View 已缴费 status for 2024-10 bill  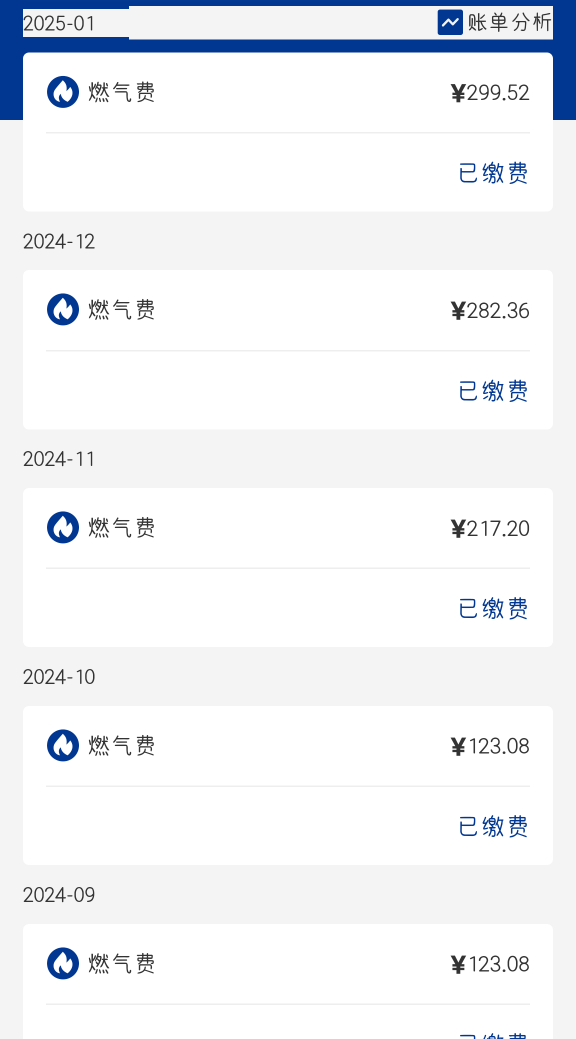[493, 826]
